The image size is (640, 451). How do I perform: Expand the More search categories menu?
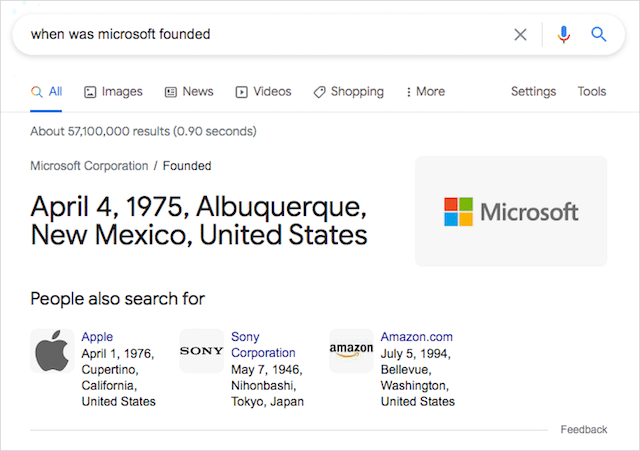425,92
